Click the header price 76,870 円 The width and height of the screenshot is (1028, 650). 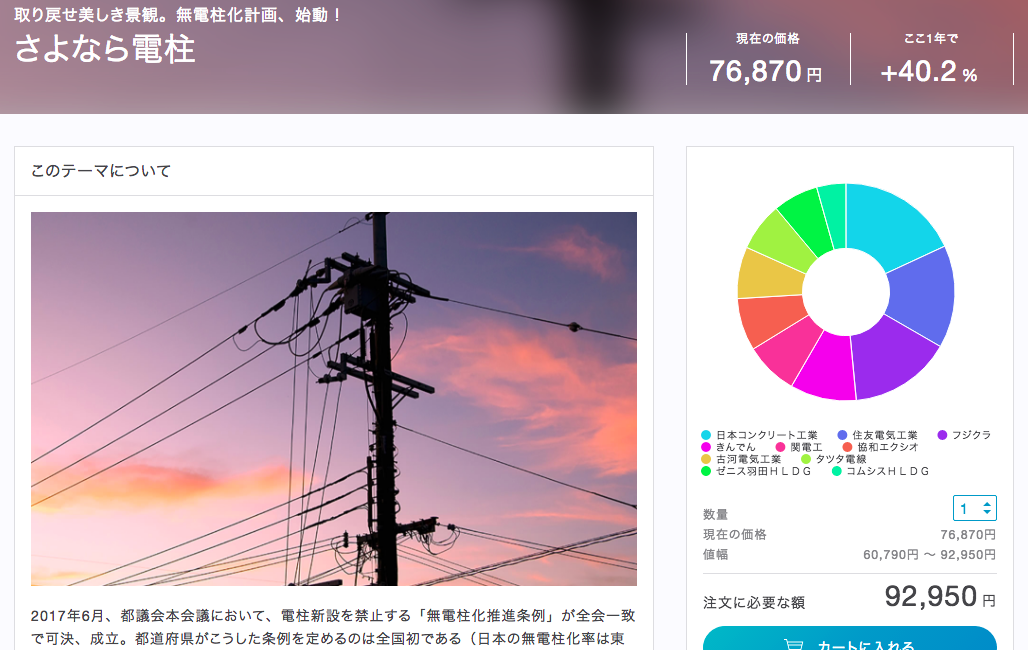(x=766, y=71)
